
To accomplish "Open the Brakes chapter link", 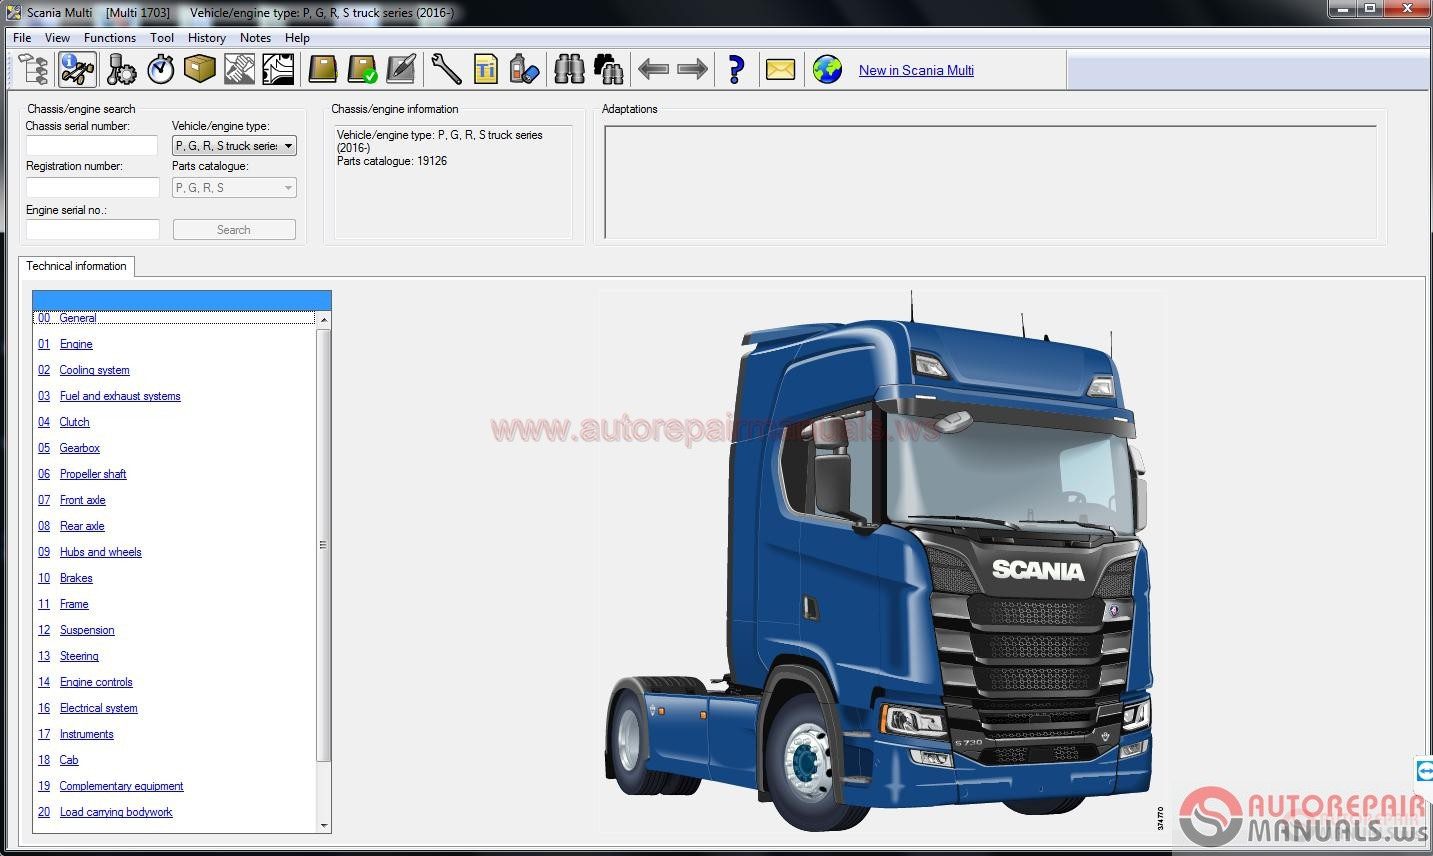I will pyautogui.click(x=76, y=578).
